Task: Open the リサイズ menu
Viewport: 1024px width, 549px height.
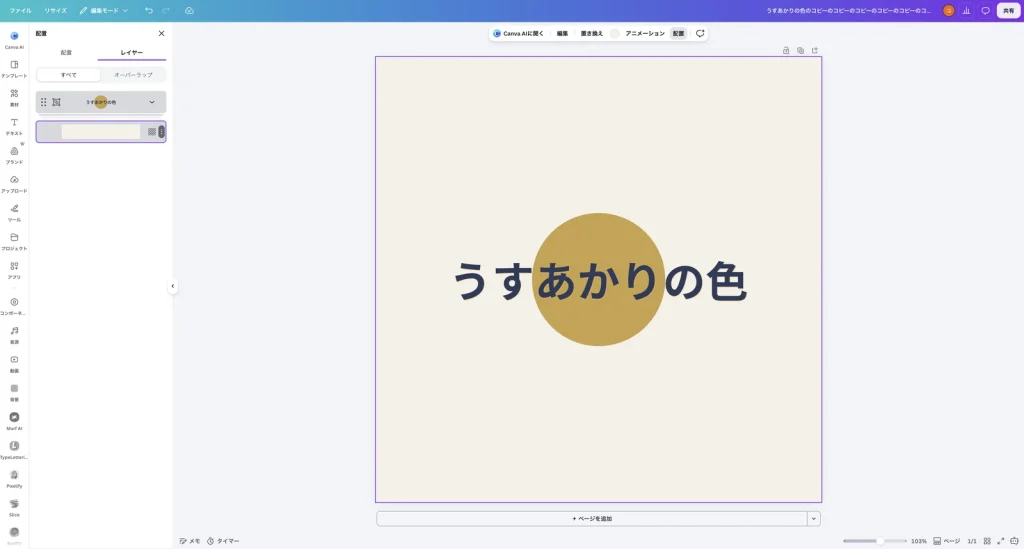Action: tap(56, 10)
